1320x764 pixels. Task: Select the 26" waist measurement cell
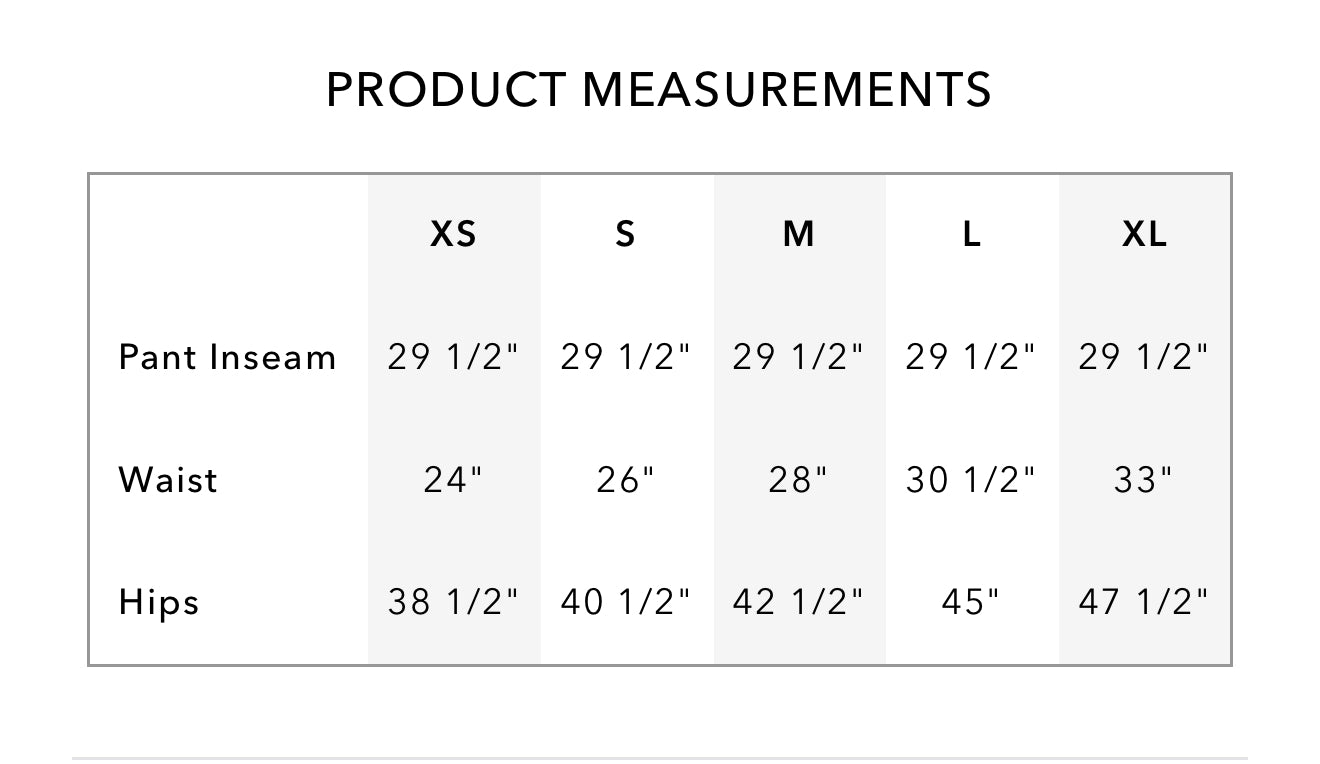click(625, 480)
